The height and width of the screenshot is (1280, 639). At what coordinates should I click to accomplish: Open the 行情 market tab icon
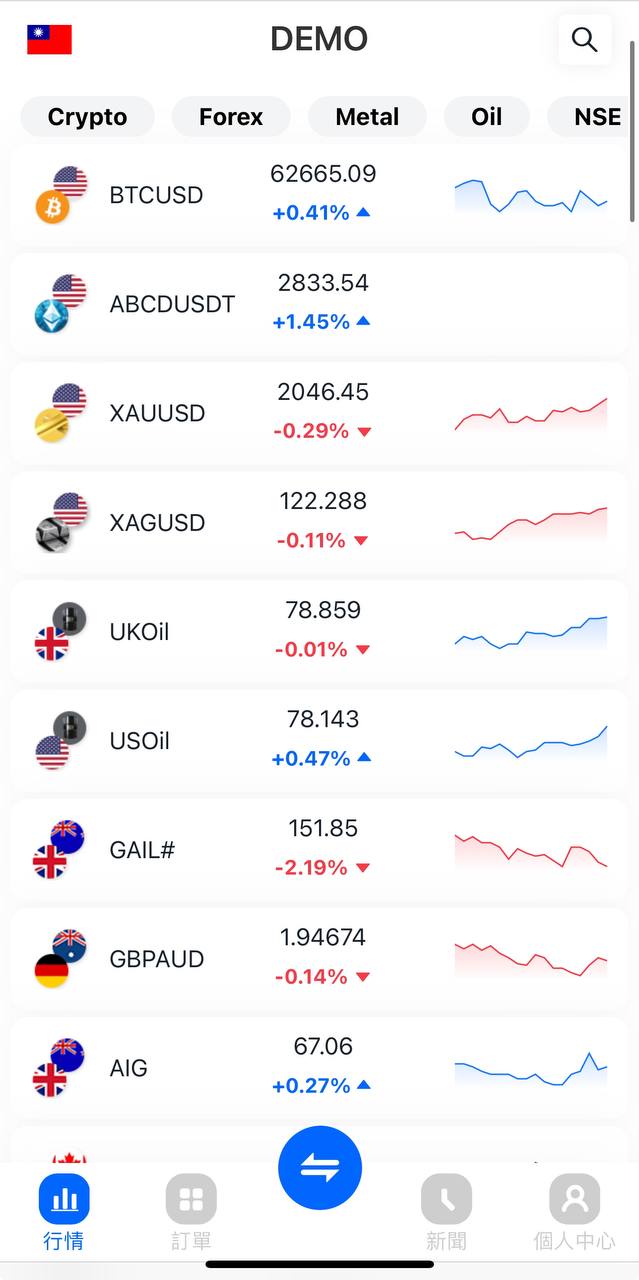click(64, 1199)
